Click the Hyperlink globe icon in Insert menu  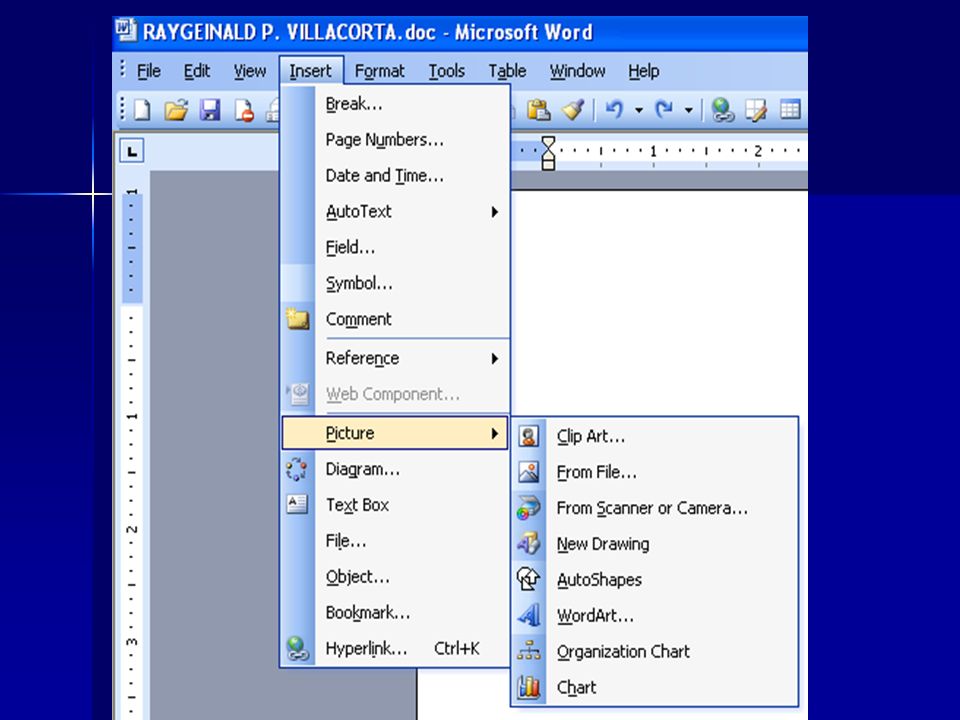point(298,648)
